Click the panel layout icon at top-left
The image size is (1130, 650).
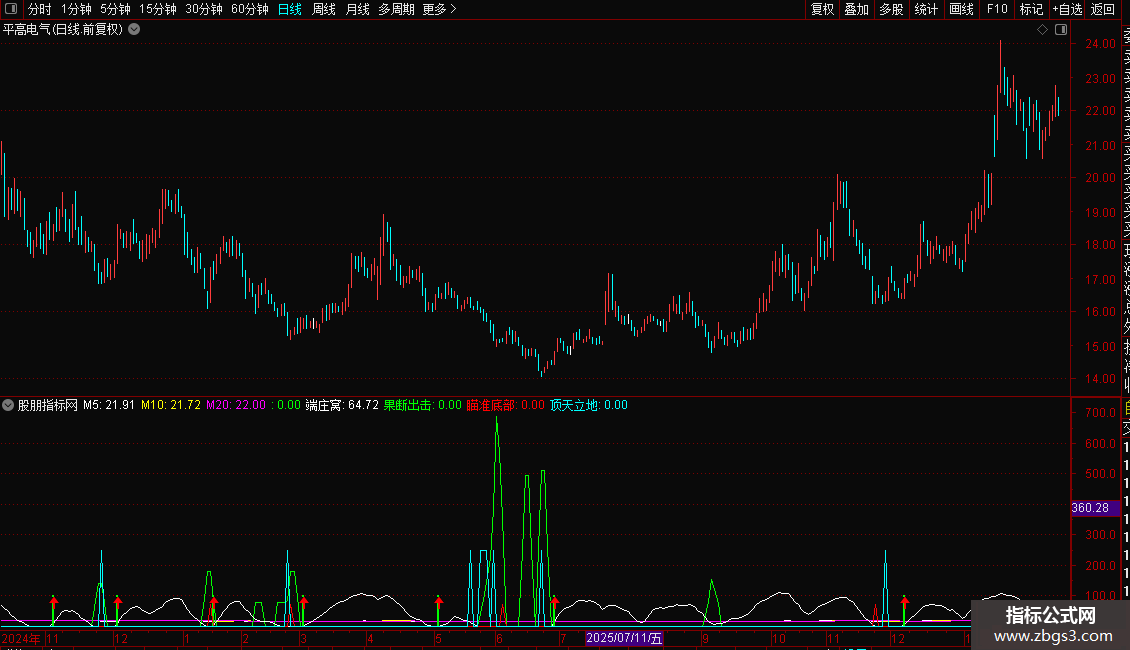pyautogui.click(x=11, y=9)
